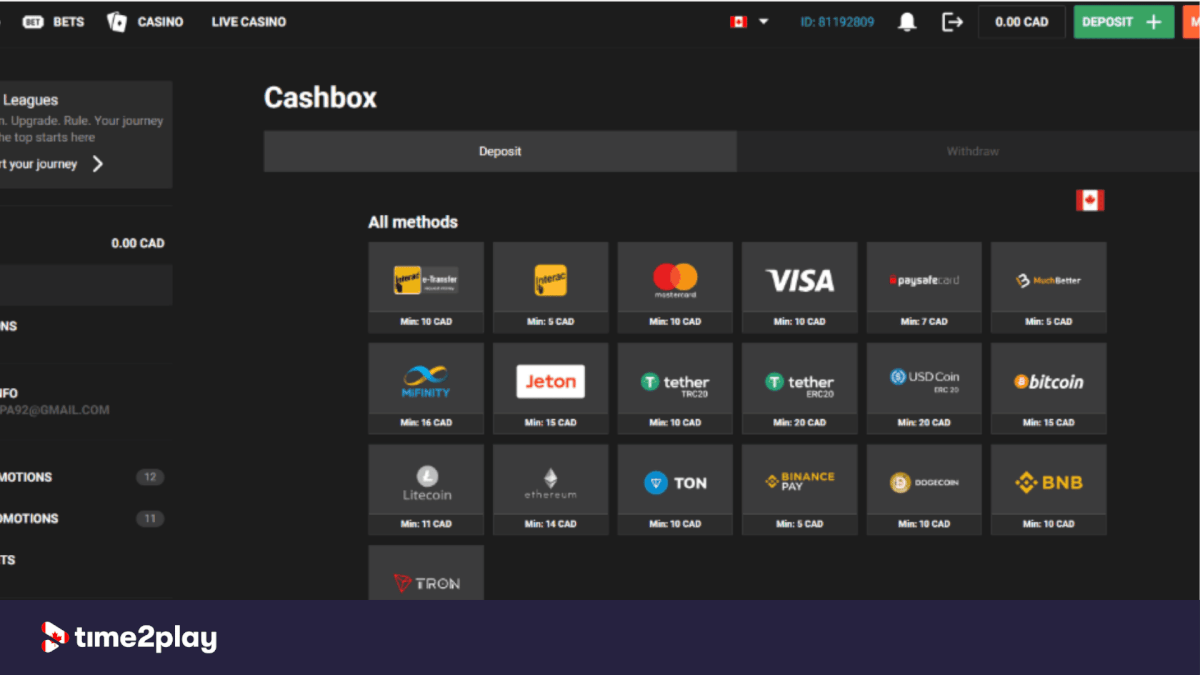Screen dimensions: 1200x675
Task: Open the Casino menu item
Action: pos(146,22)
